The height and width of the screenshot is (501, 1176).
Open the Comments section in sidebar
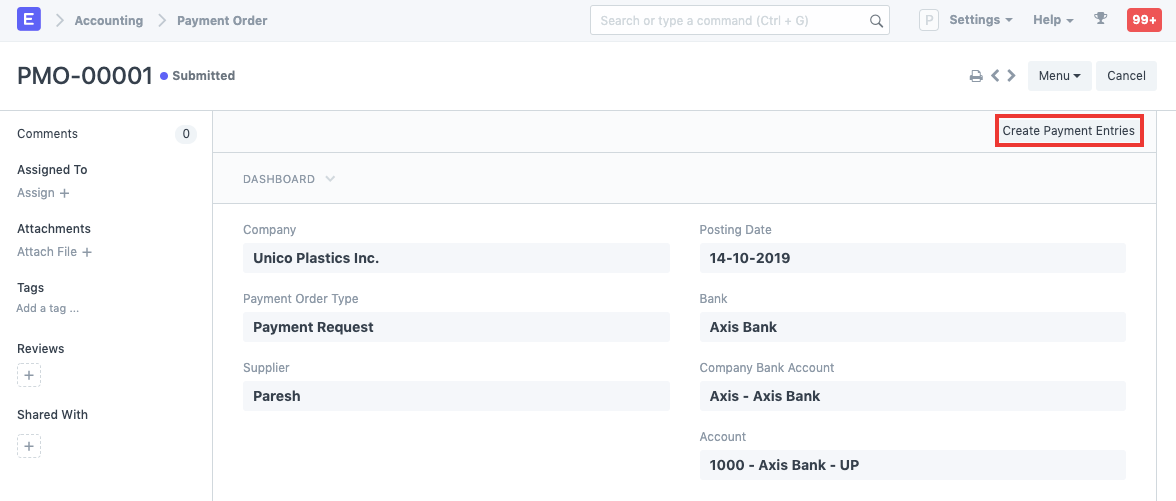pyautogui.click(x=47, y=134)
